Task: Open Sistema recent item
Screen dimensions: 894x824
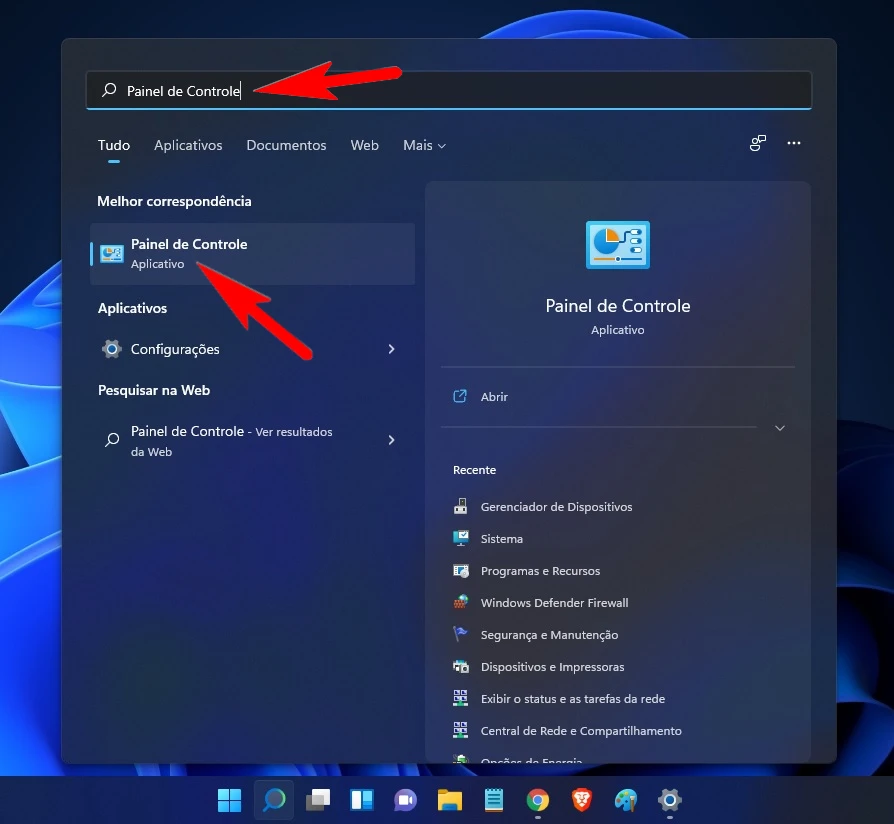Action: 501,538
